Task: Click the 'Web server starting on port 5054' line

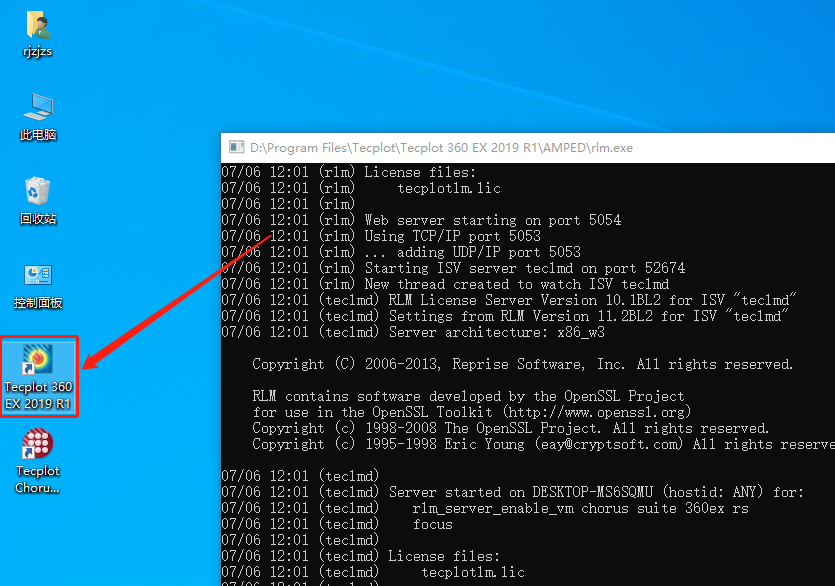Action: tap(421, 220)
